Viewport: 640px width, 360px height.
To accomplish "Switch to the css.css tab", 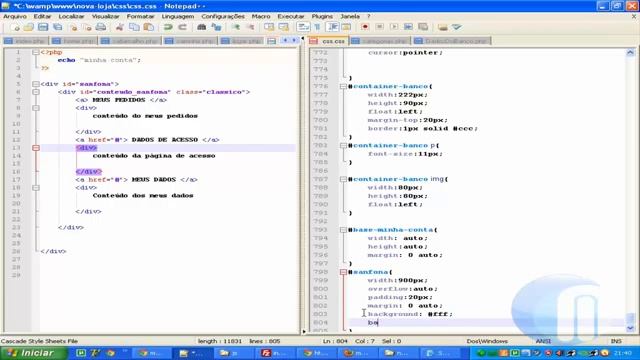I will pyautogui.click(x=328, y=41).
